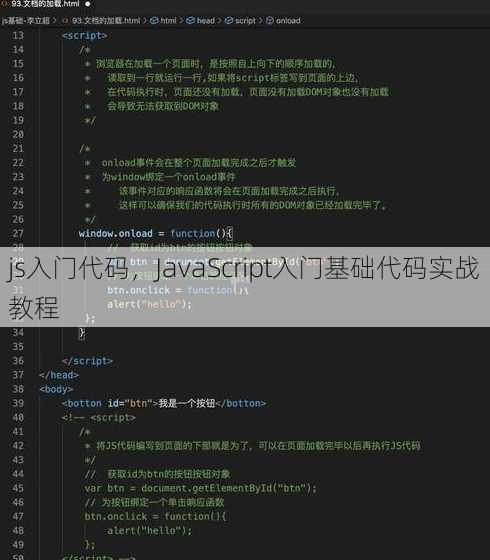This screenshot has width=490, height=560.
Task: Click line number 39 in the gutter
Action: (x=18, y=404)
